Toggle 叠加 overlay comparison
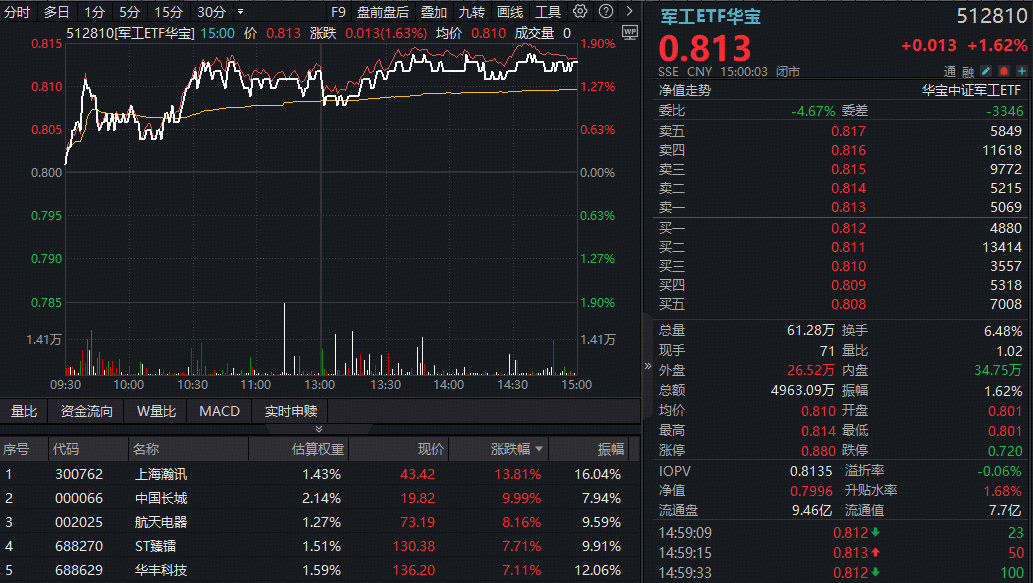 (x=433, y=12)
